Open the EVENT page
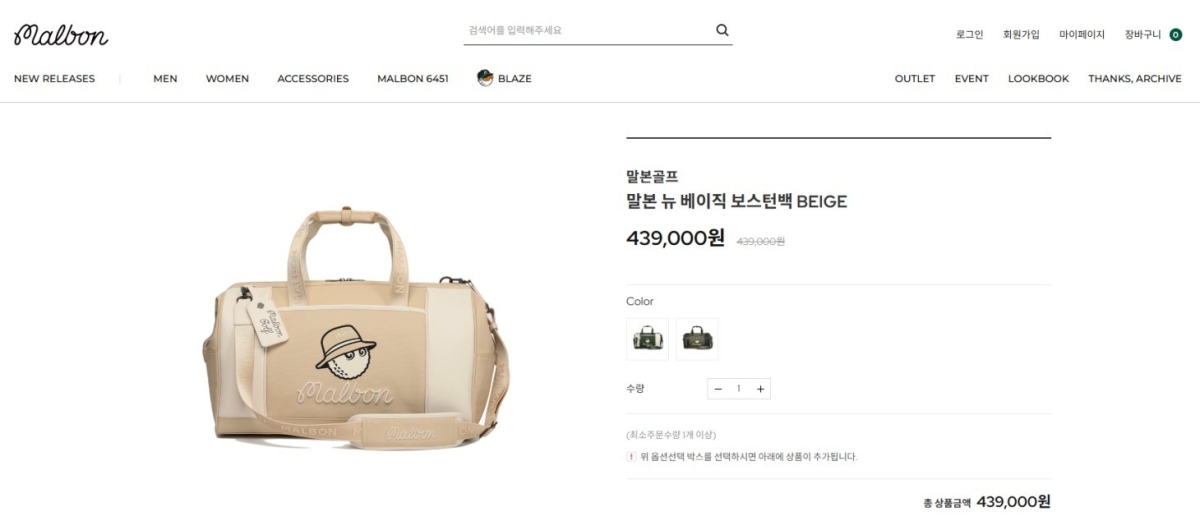Image resolution: width=1200 pixels, height=526 pixels. tap(971, 79)
